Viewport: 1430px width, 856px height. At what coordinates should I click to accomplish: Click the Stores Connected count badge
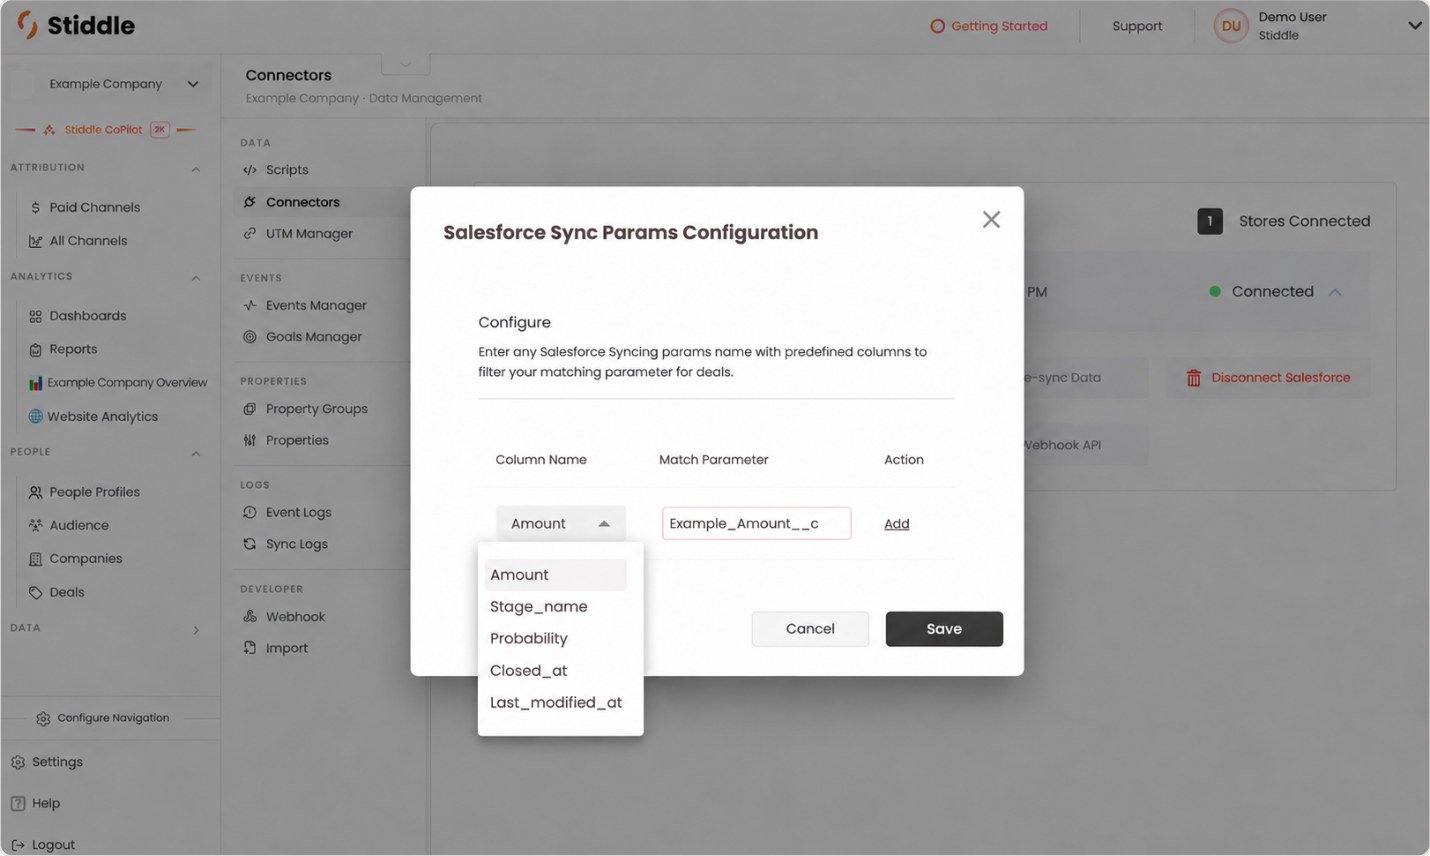tap(1210, 222)
